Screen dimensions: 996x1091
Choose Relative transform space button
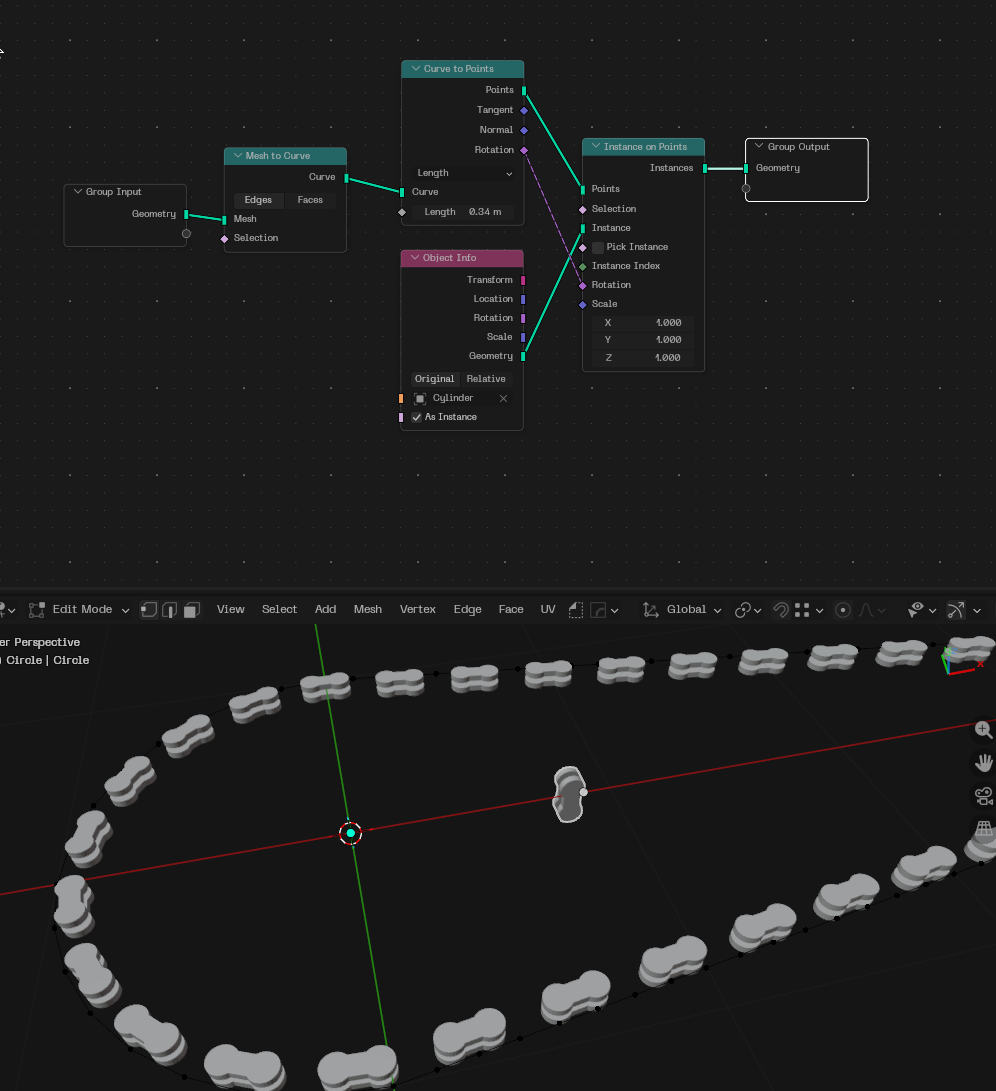click(x=486, y=379)
